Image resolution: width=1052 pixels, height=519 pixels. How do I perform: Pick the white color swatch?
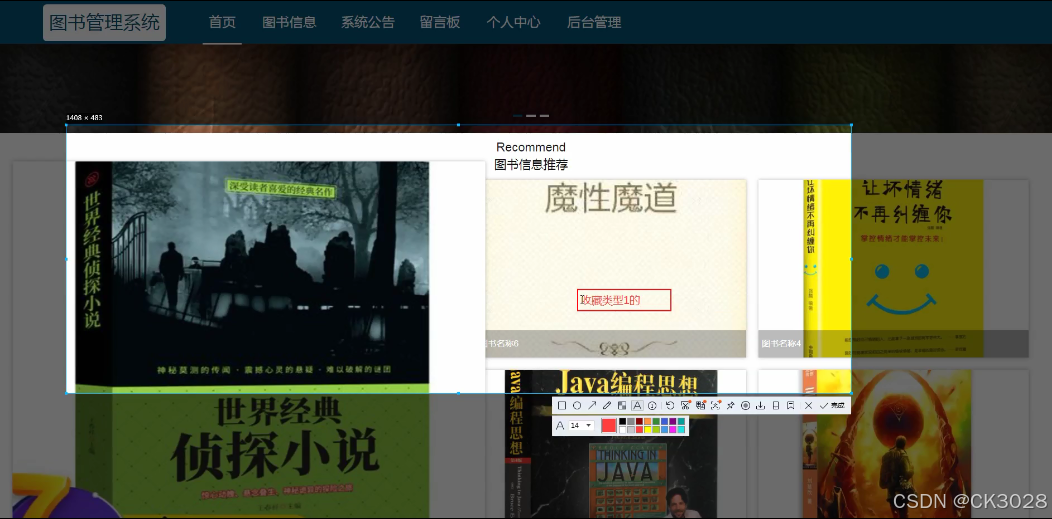pyautogui.click(x=623, y=430)
